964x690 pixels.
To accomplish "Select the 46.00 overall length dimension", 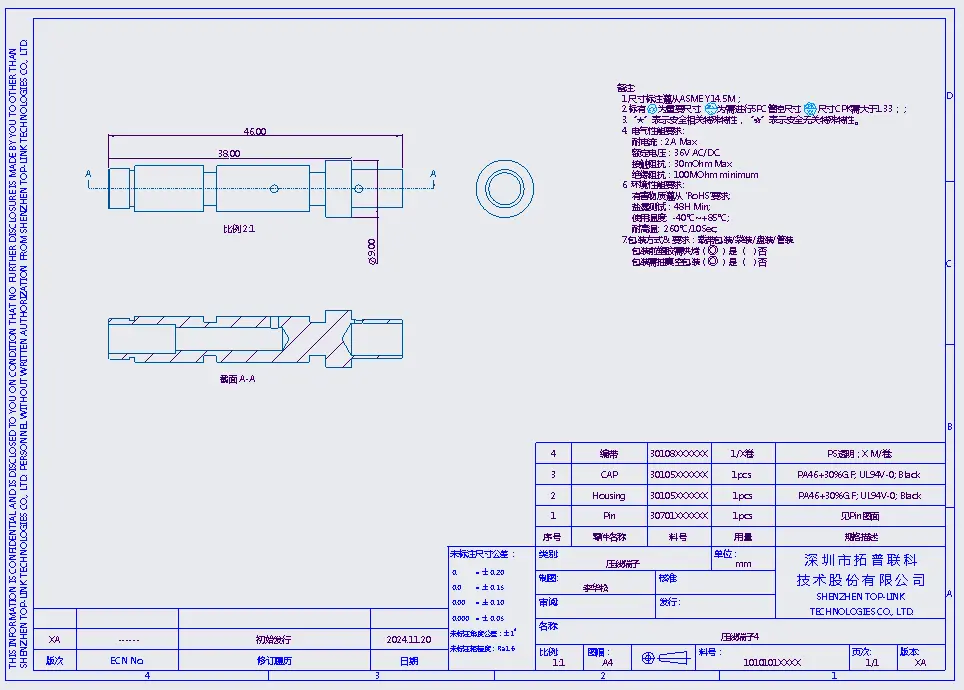I will point(255,131).
